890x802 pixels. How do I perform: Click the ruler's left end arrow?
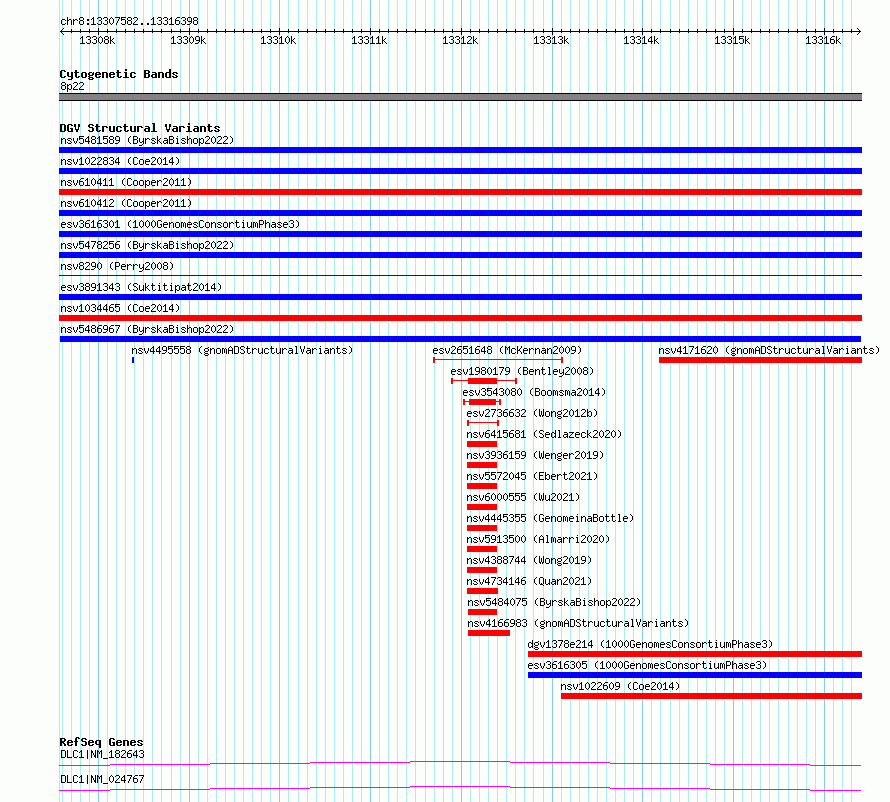point(62,31)
